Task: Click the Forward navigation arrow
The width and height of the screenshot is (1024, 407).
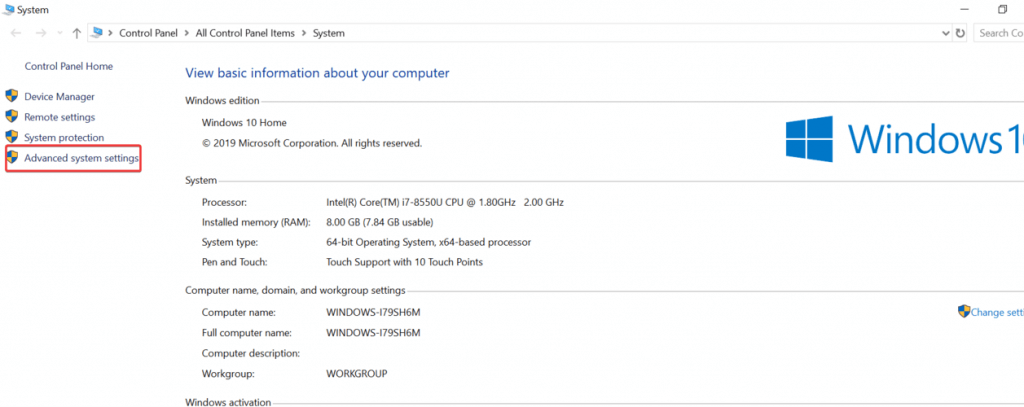Action: point(40,33)
